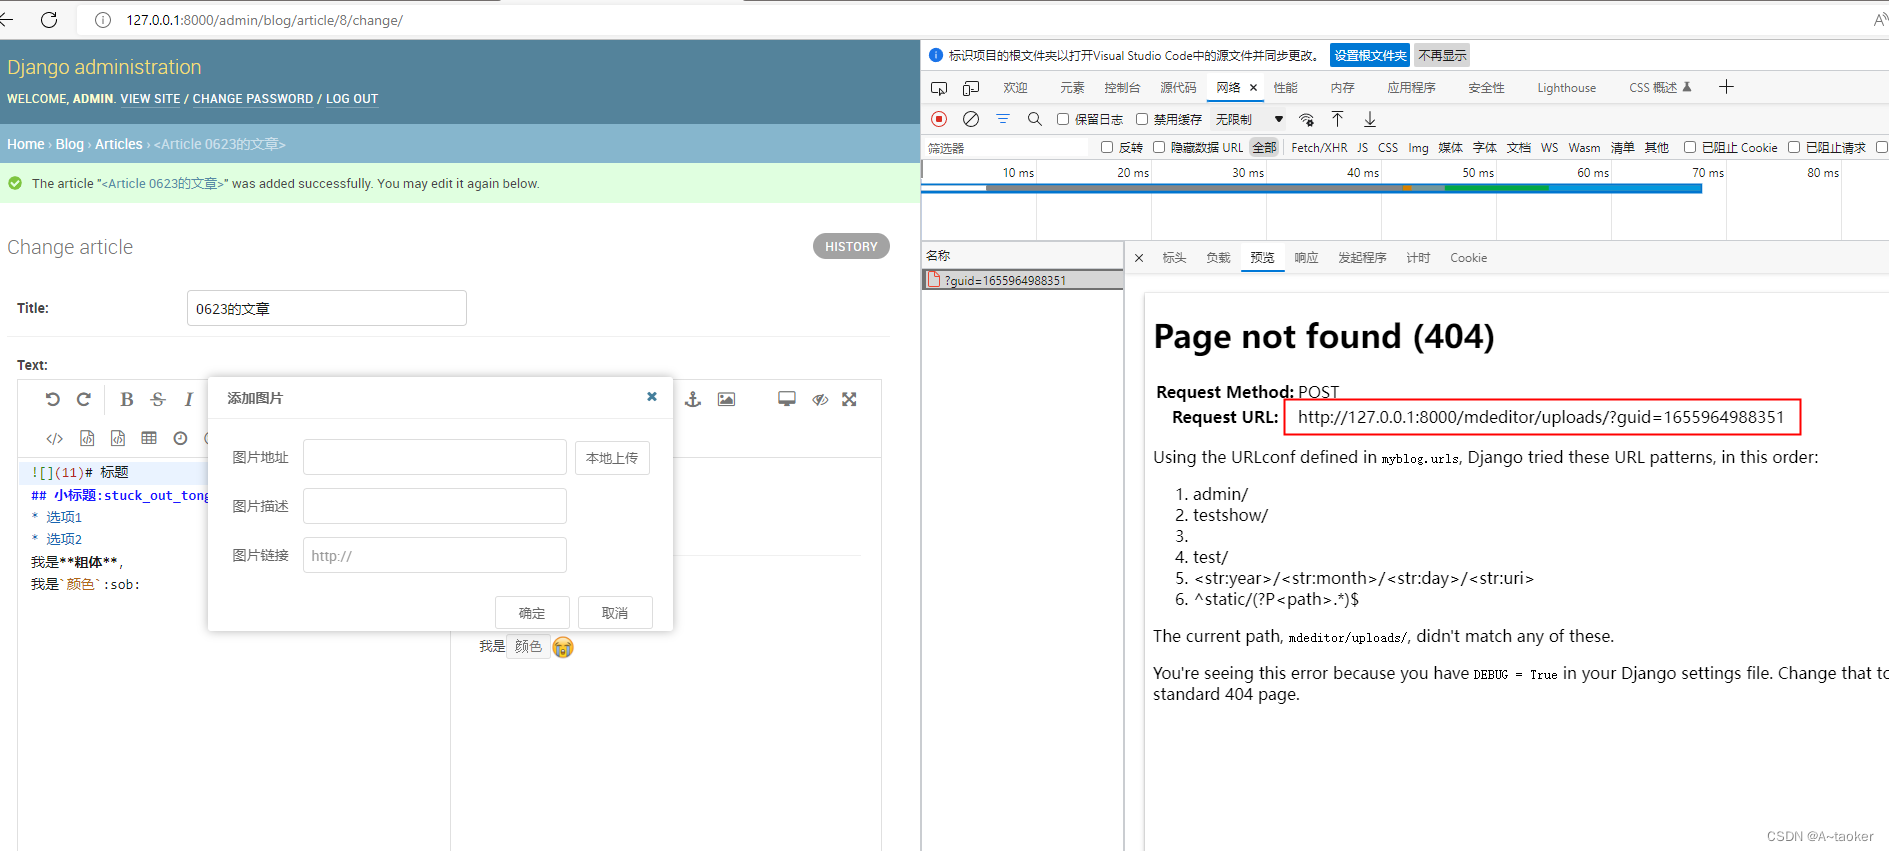Click the LOG OUT link
Screen dimensions: 1889x851
[352, 99]
